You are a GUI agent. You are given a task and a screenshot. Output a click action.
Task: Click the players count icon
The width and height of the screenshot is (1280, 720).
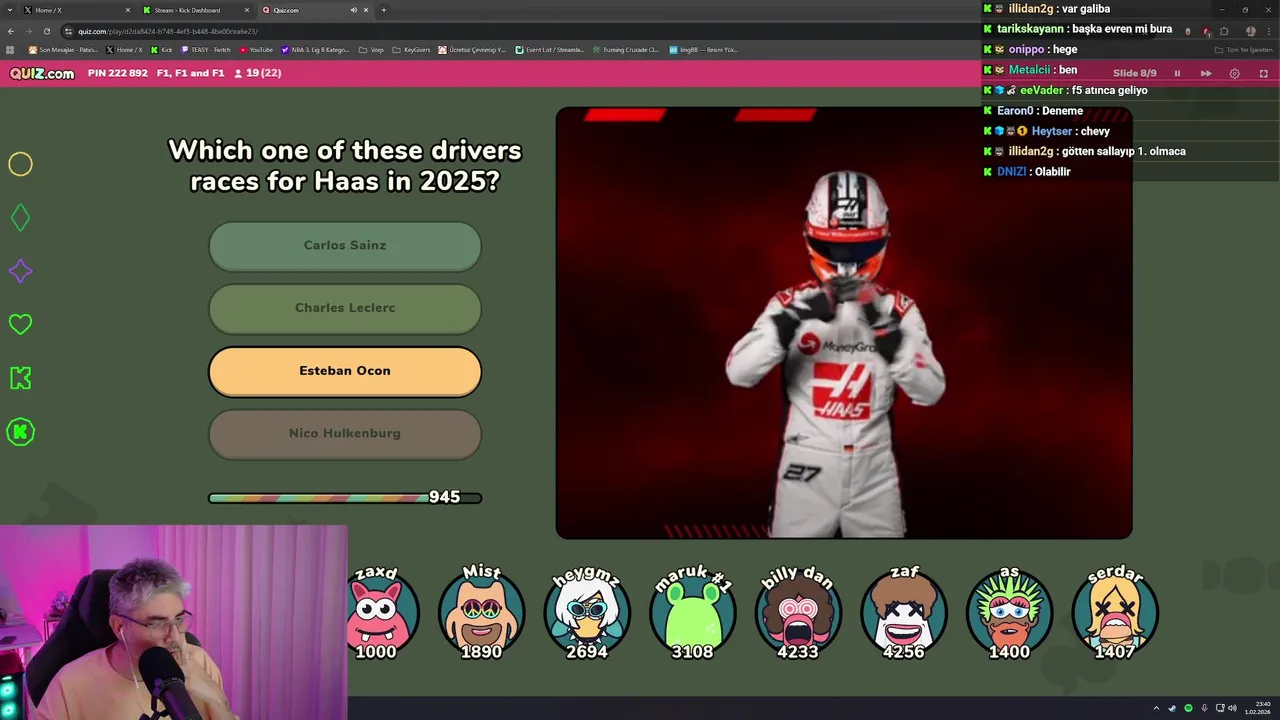point(238,73)
